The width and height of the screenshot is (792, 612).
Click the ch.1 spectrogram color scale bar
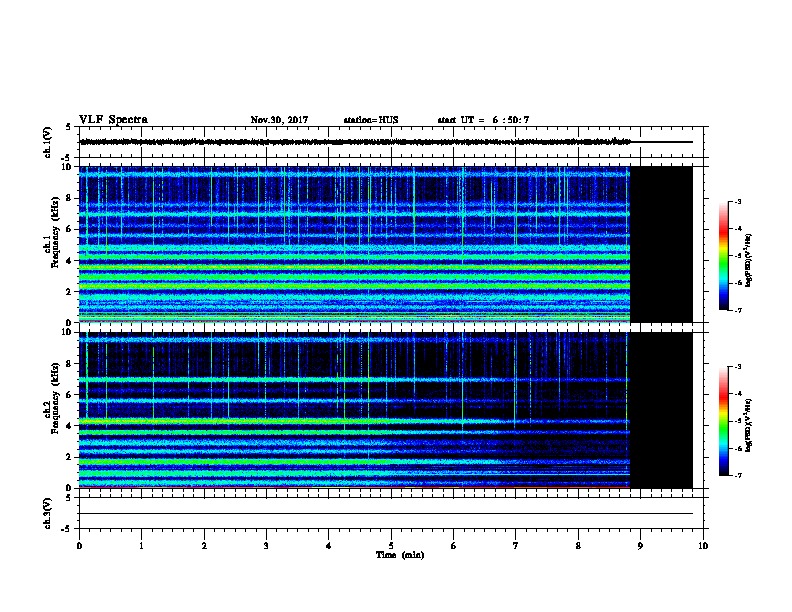tap(723, 256)
